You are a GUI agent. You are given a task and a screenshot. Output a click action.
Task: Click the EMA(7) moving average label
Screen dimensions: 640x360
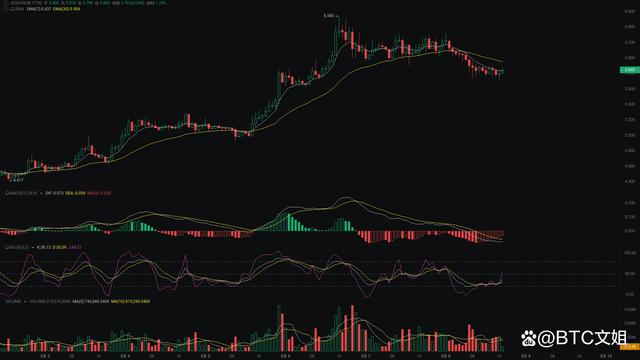click(39, 9)
